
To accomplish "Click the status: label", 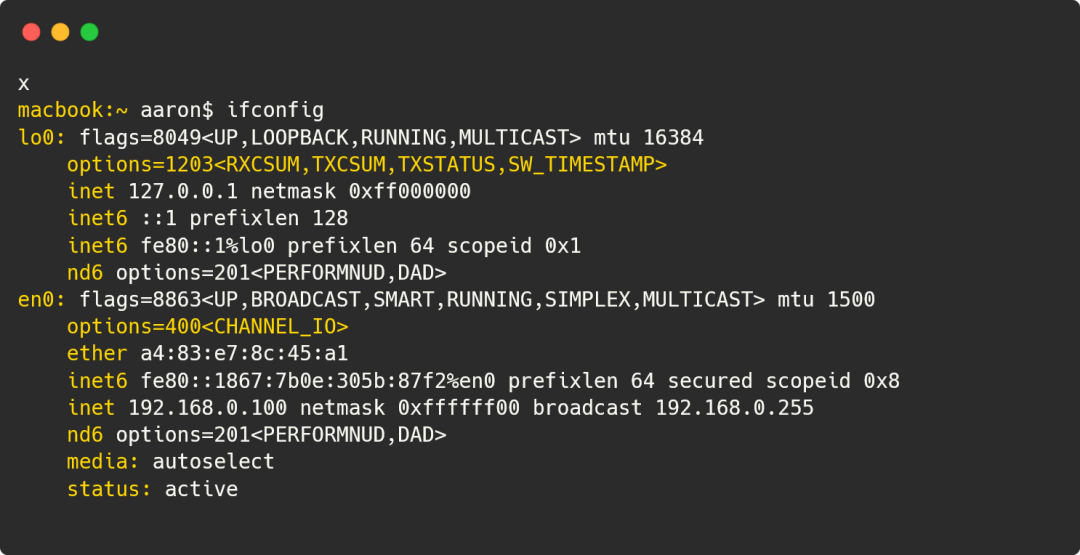I will [x=109, y=489].
